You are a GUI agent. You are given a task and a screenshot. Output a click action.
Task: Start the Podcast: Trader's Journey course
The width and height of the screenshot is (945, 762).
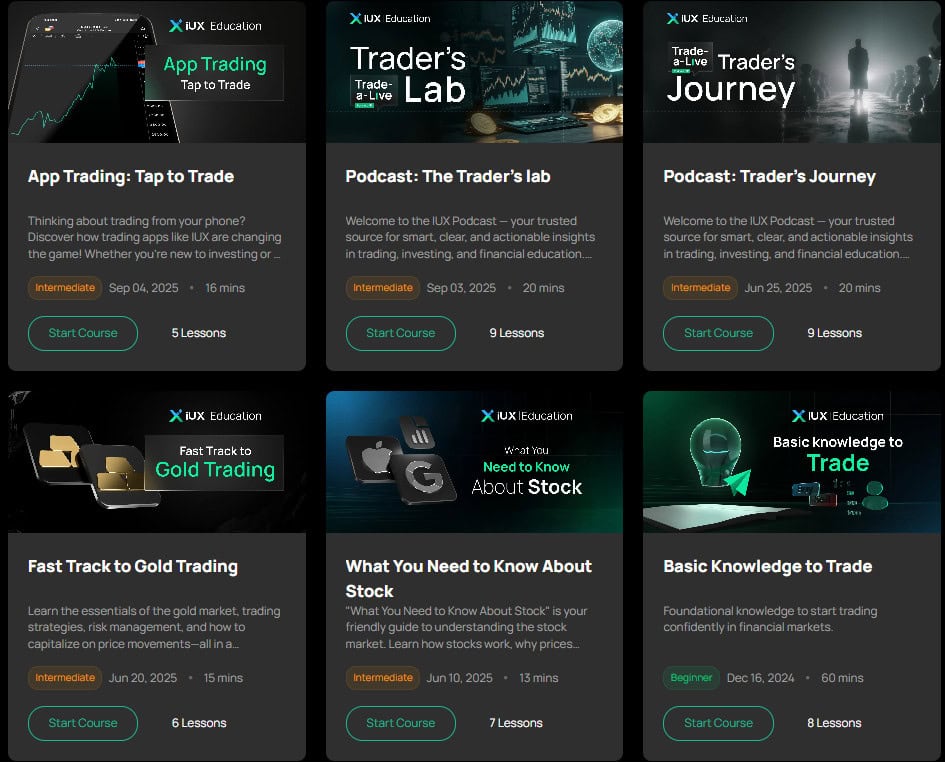click(x=718, y=333)
